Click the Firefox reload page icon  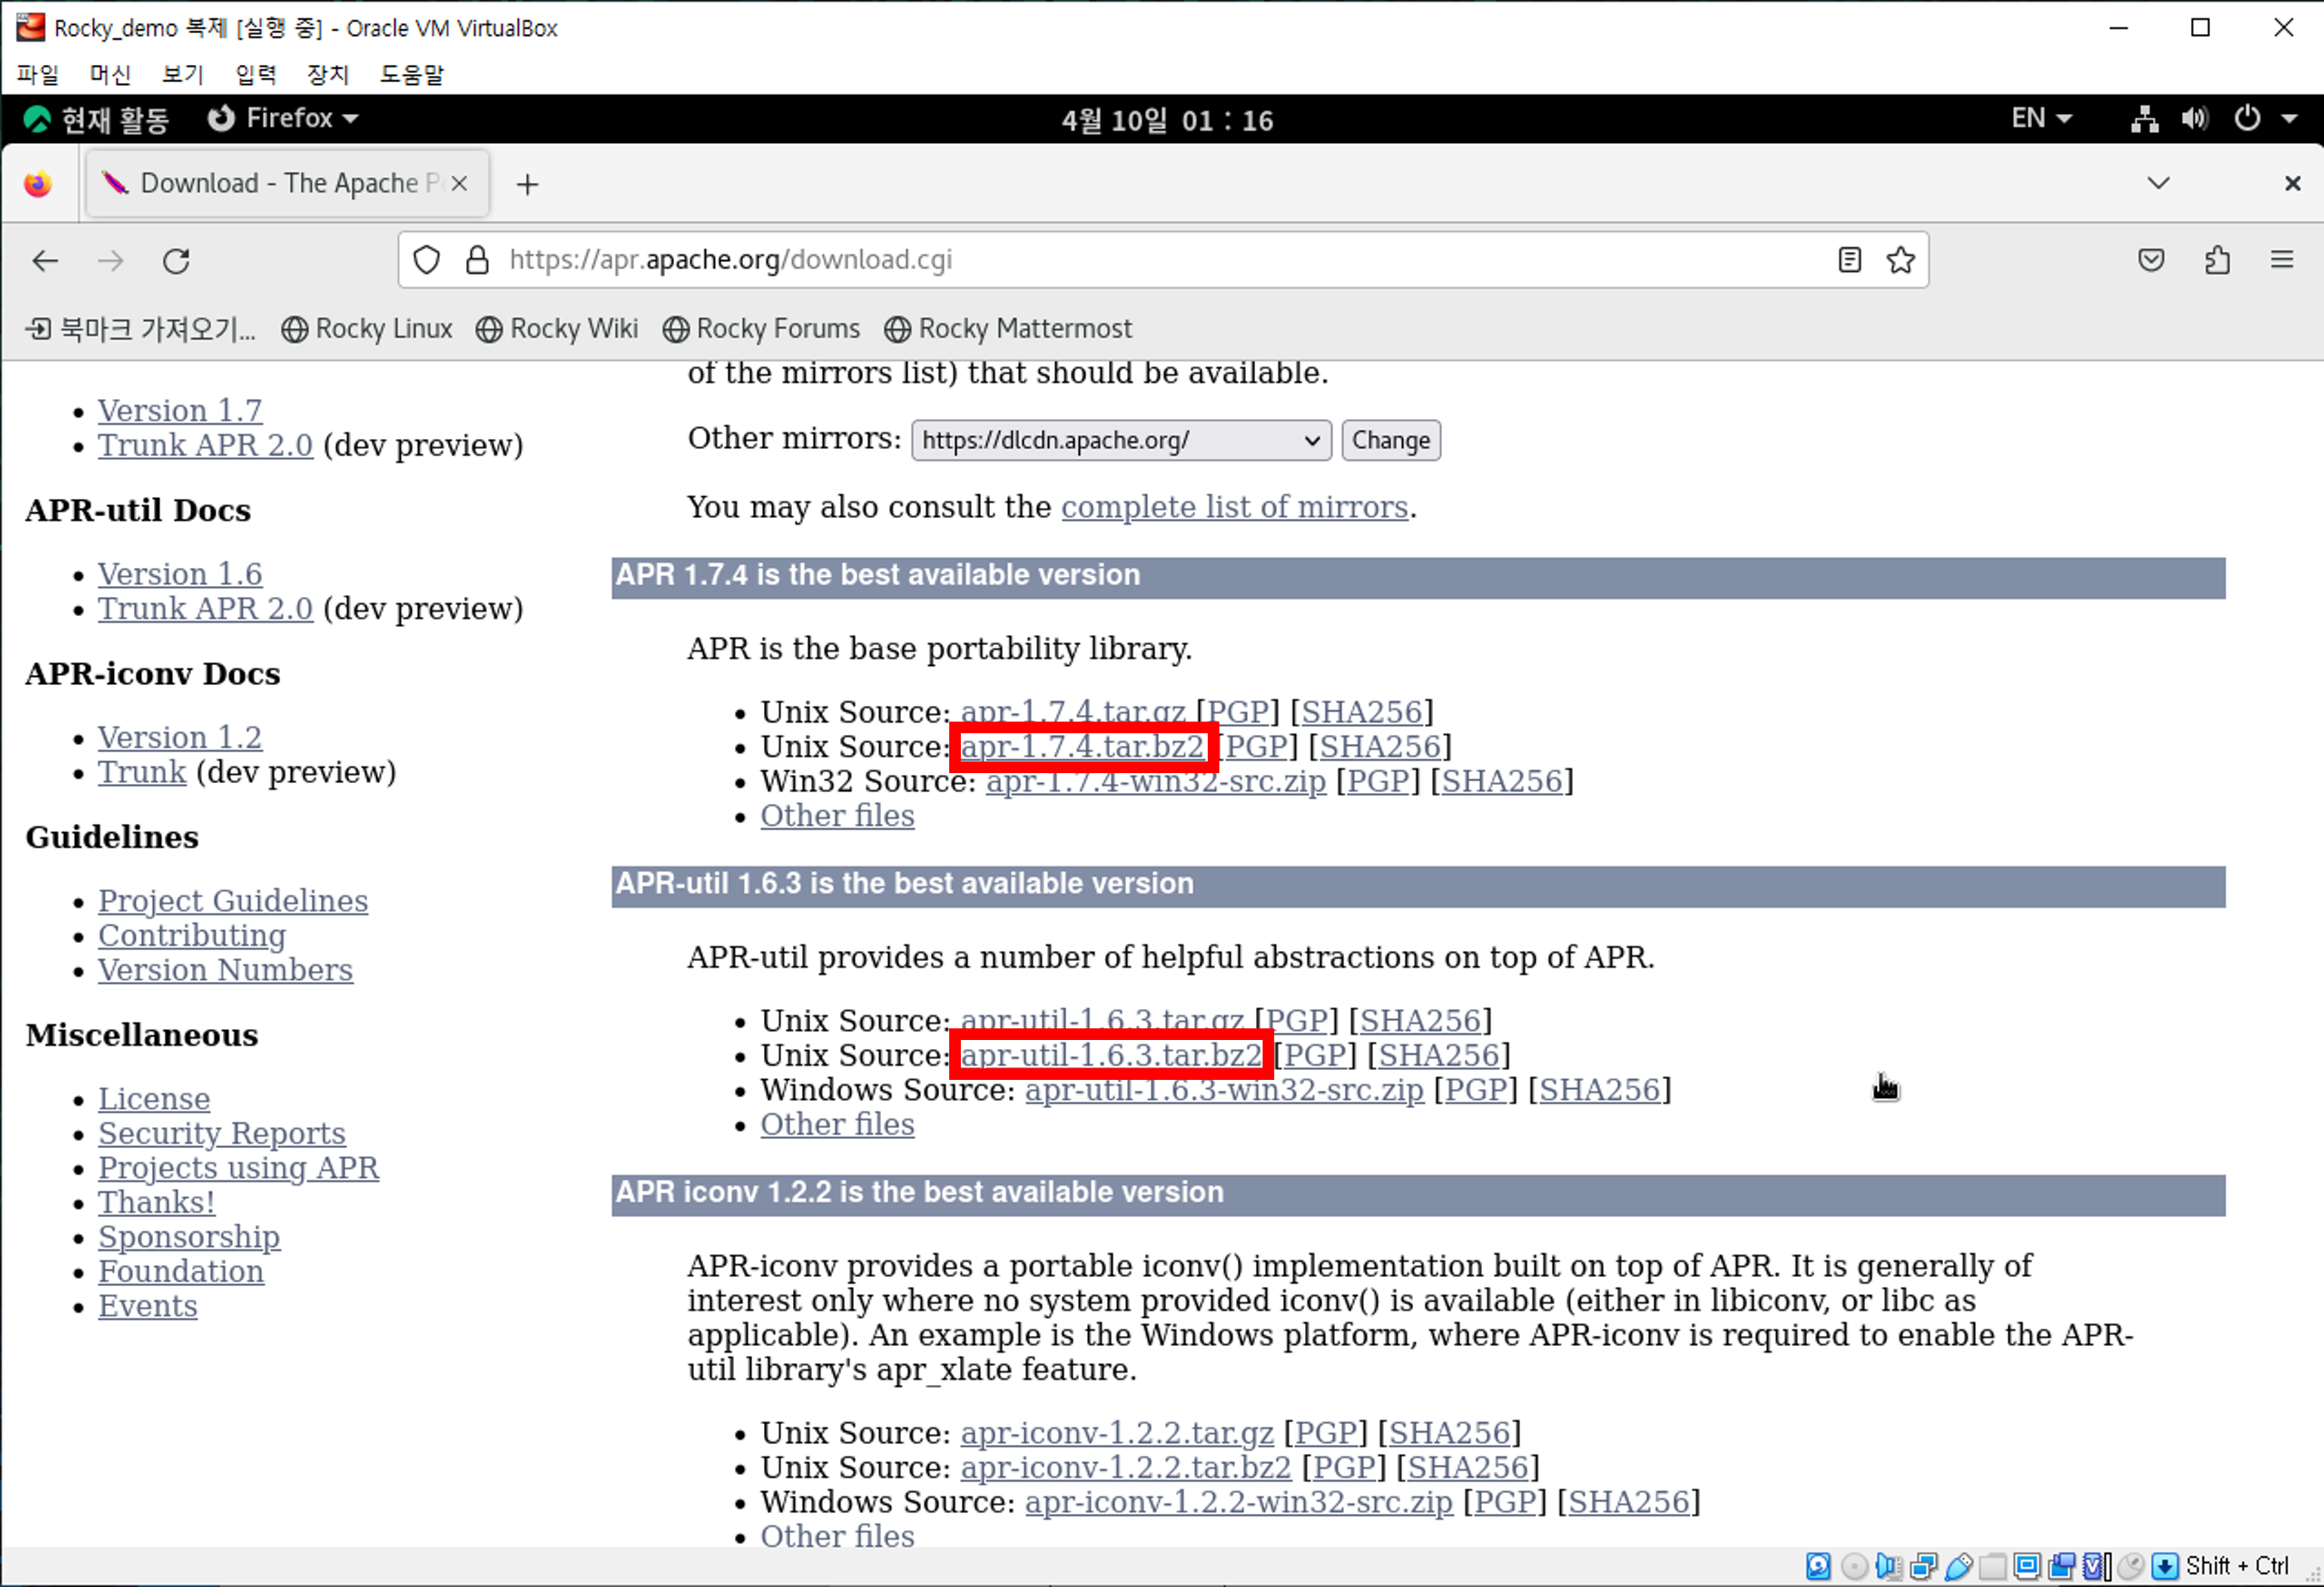(176, 261)
